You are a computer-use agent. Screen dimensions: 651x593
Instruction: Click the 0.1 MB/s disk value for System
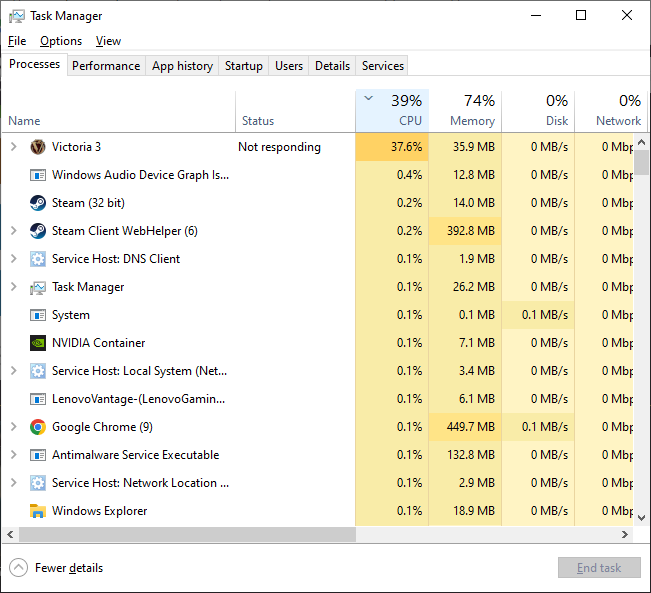coord(545,315)
